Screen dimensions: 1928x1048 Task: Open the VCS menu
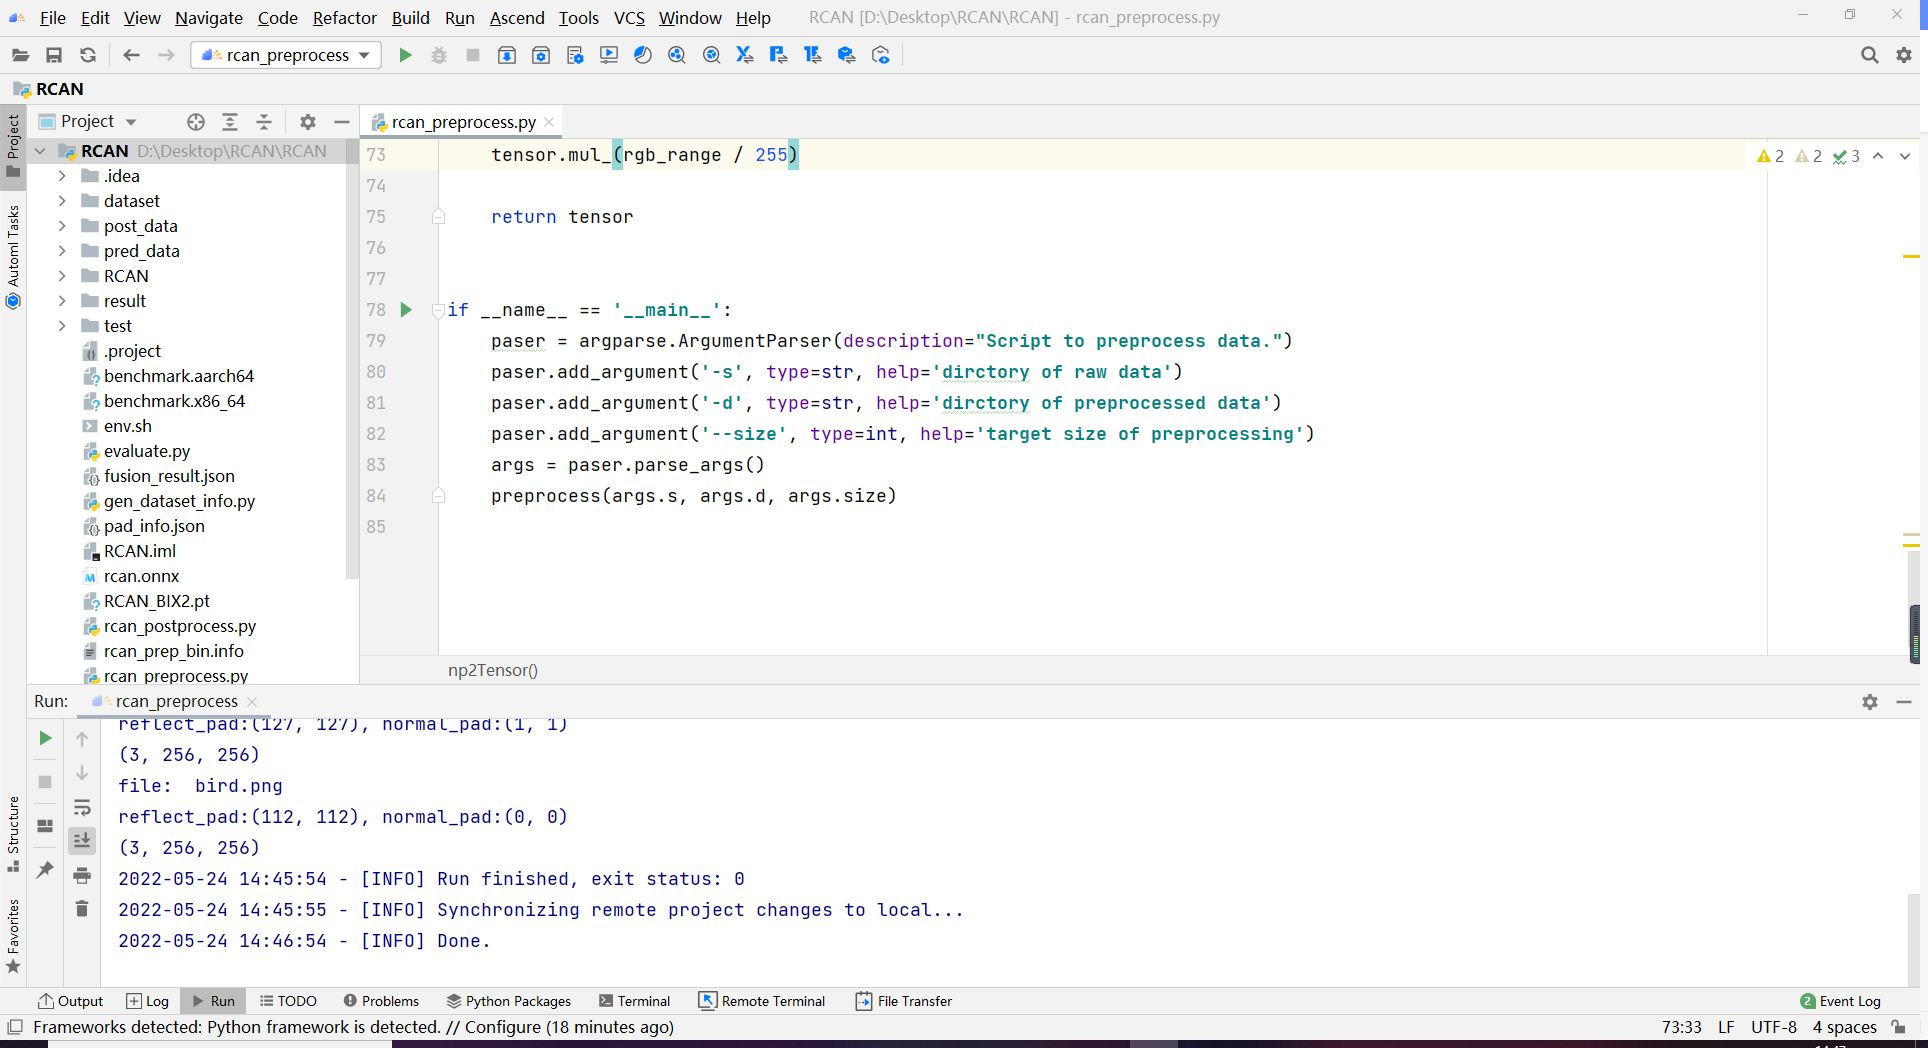tap(629, 18)
